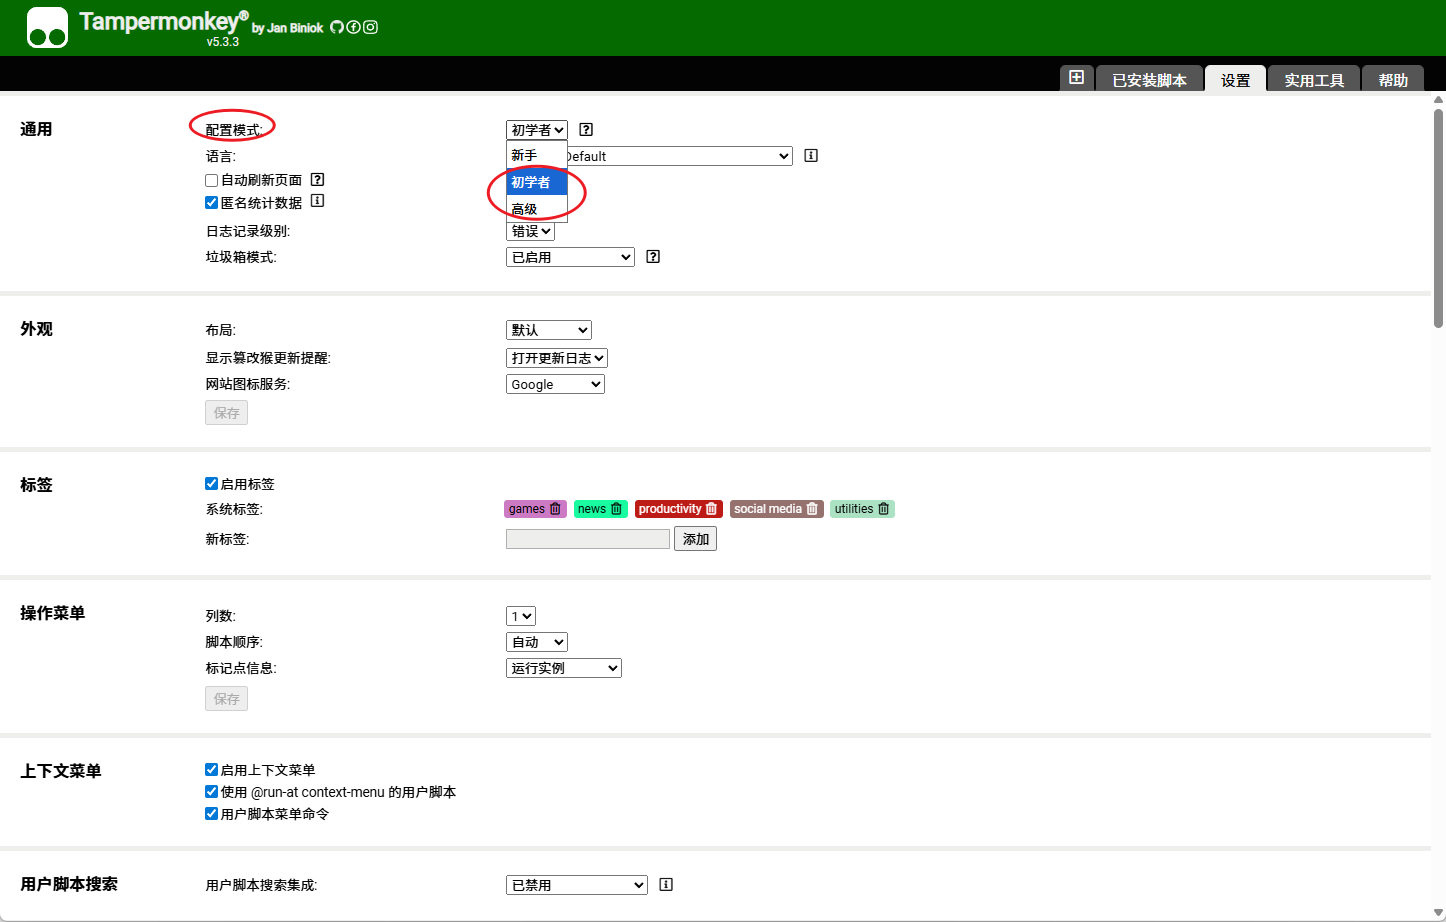Click 保存 button in 操作菜单 section
Viewport: 1446px width, 922px height.
226,699
